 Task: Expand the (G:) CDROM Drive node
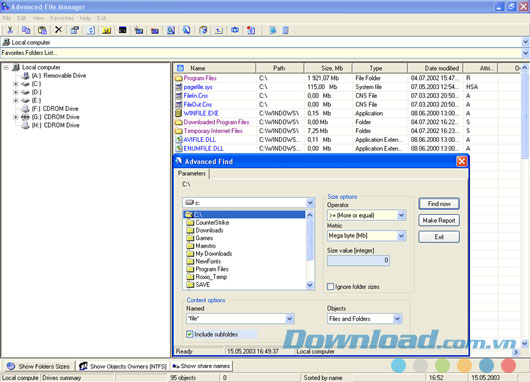click(x=16, y=117)
